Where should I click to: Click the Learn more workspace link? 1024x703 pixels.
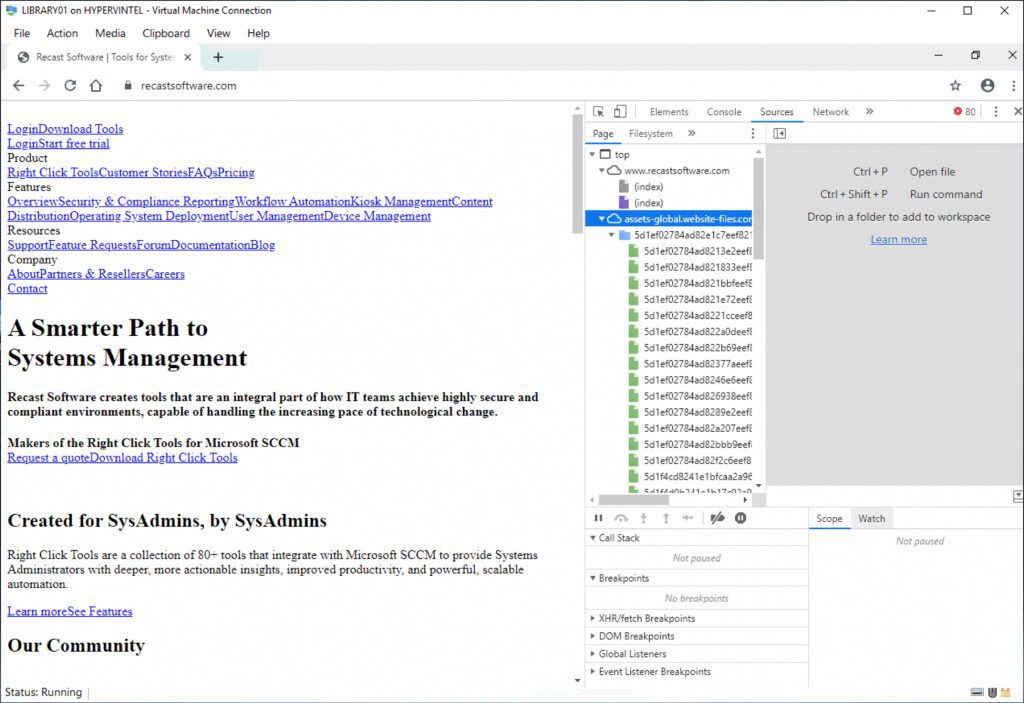tap(898, 239)
